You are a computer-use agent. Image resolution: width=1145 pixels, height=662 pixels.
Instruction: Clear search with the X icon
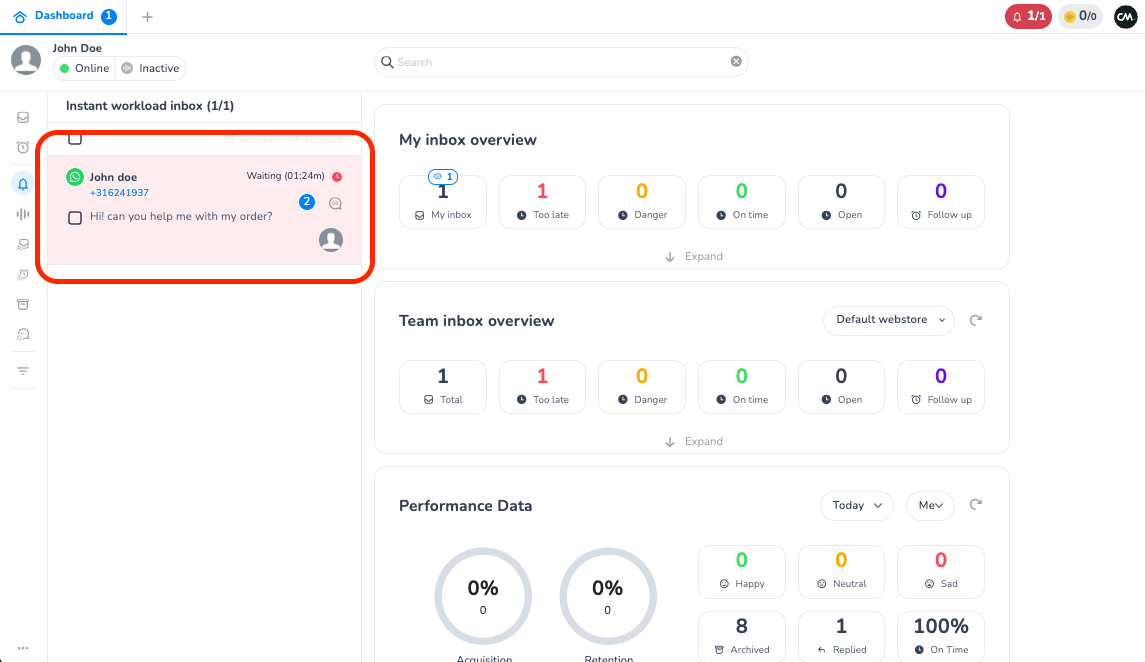(x=736, y=62)
